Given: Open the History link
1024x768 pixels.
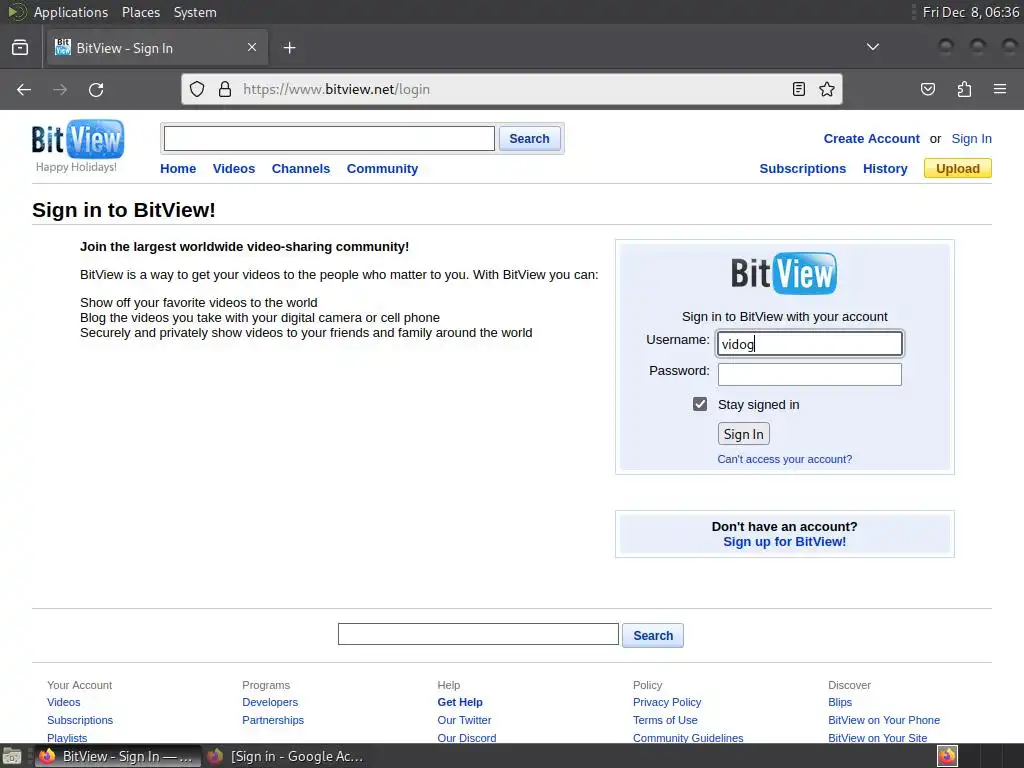Looking at the screenshot, I should point(885,168).
